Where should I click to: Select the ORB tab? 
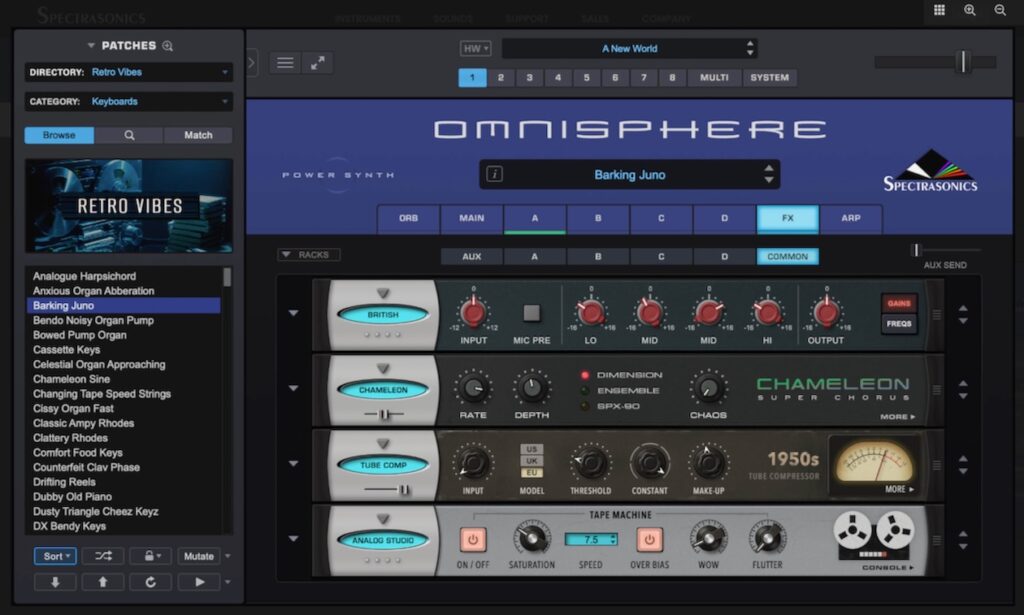click(408, 218)
